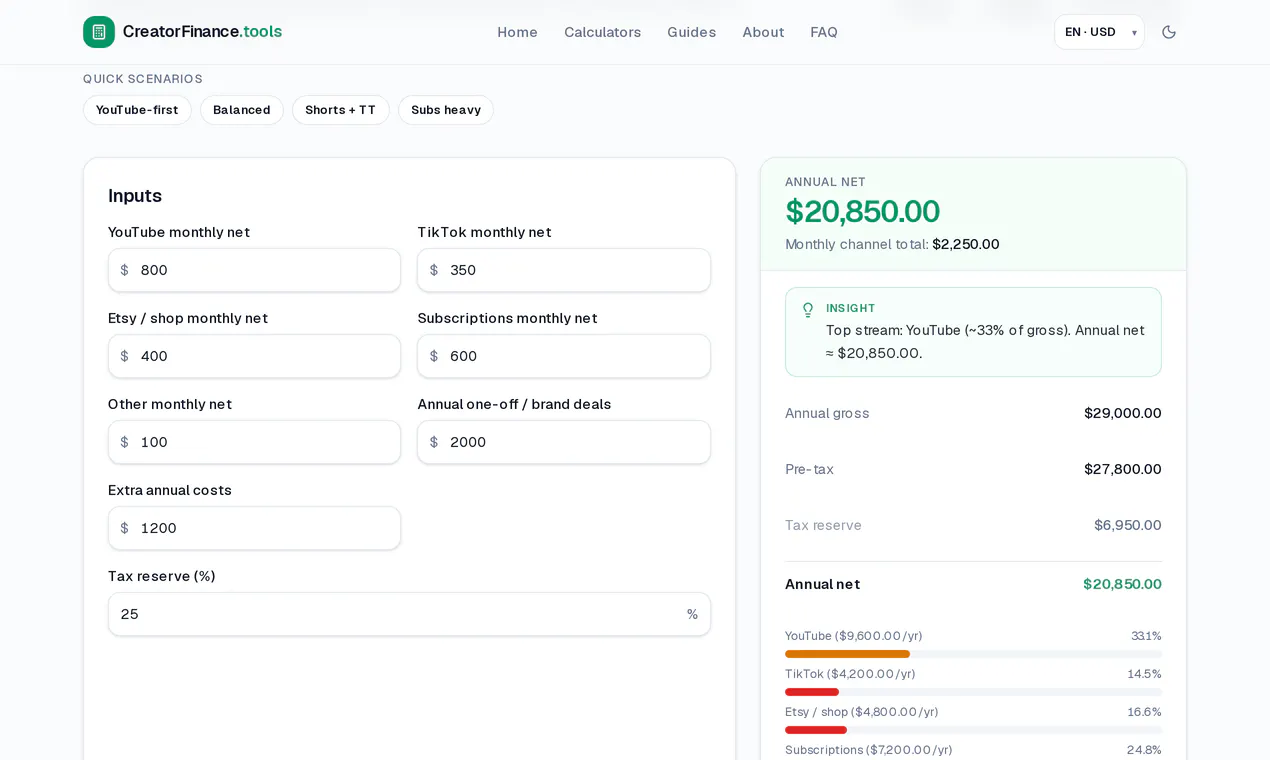Click the YouTube ($9,600.00/yr) label

point(853,636)
